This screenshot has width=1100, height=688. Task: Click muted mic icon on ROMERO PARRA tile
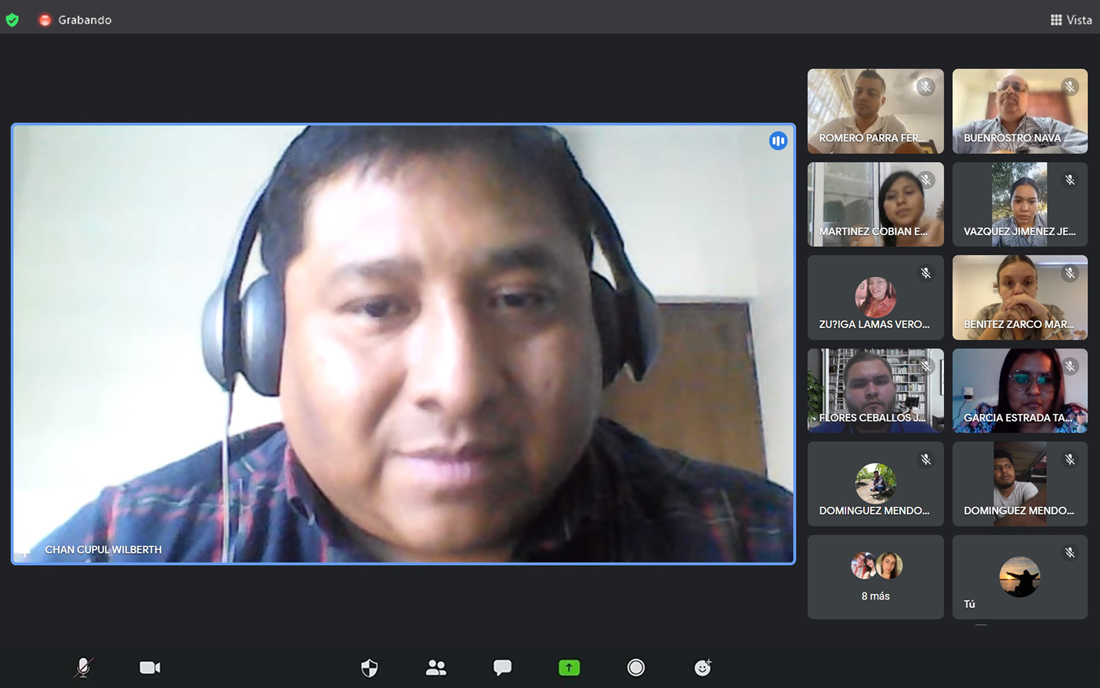click(926, 87)
